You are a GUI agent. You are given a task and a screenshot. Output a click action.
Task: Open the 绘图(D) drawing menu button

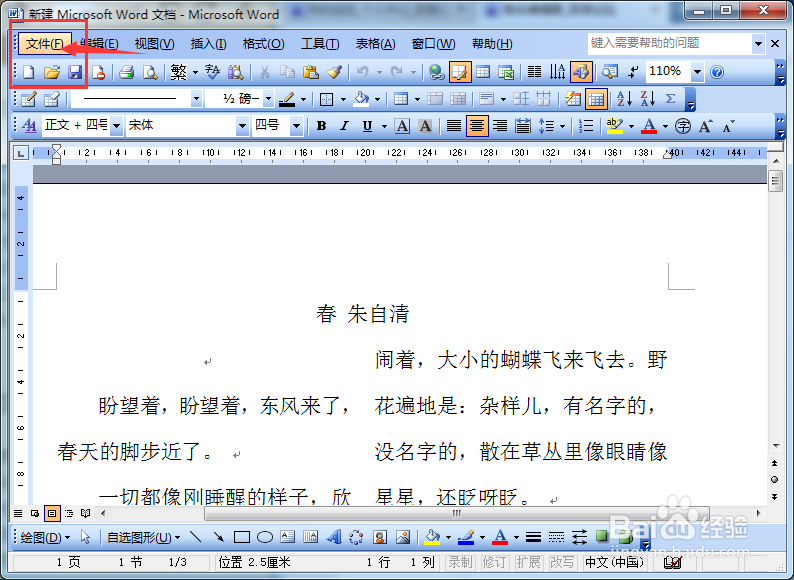[x=45, y=537]
